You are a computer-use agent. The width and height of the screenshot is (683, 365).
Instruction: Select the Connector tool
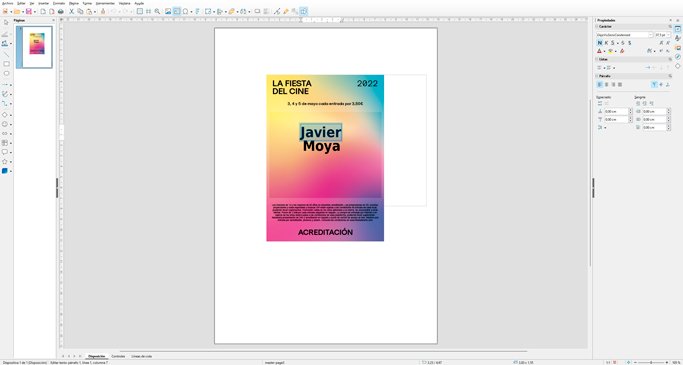5,104
